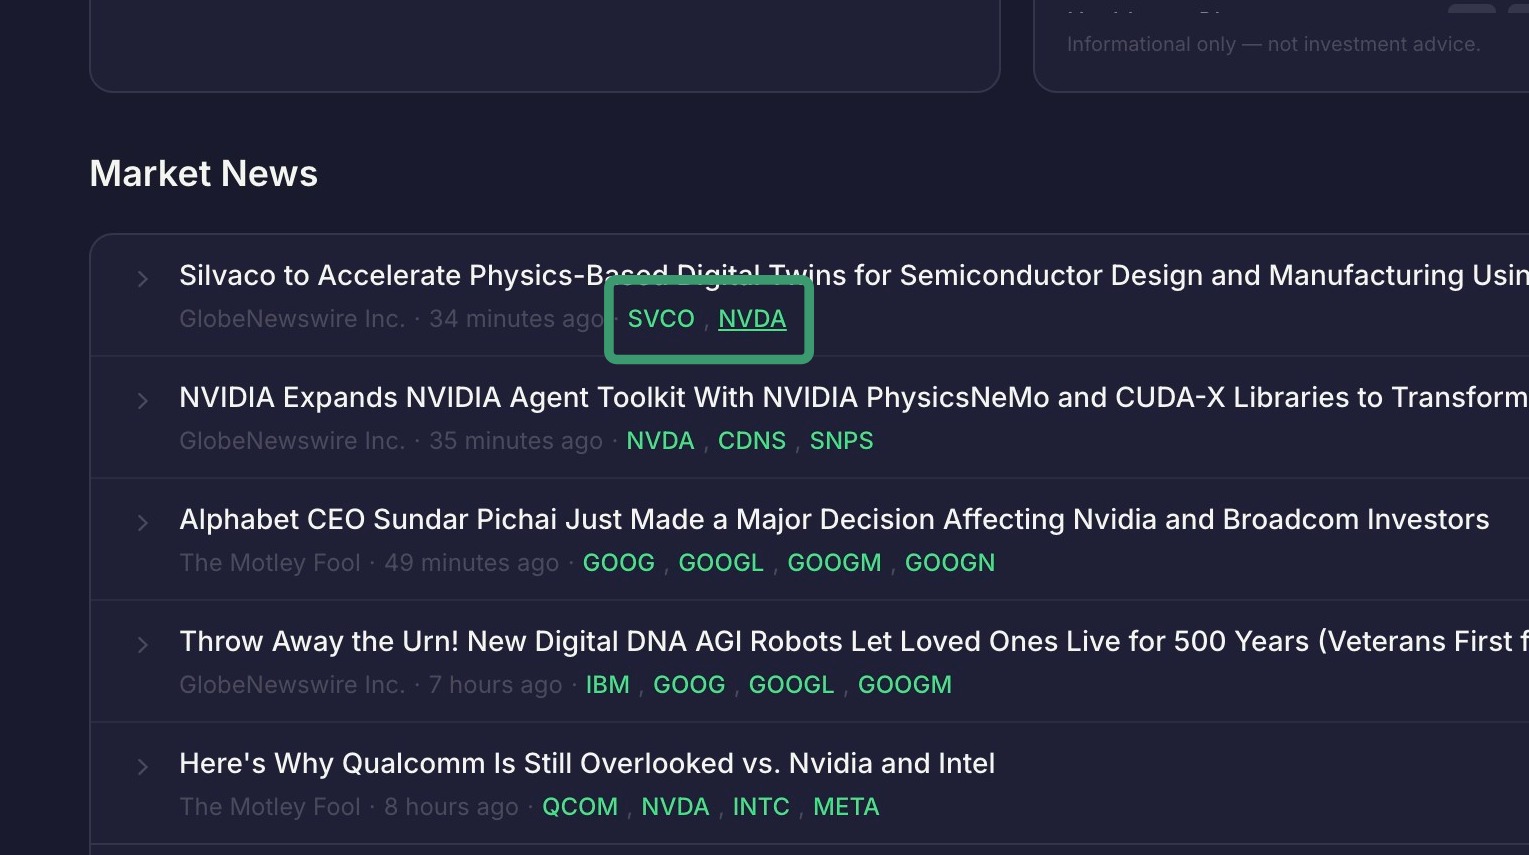Expand the Qualcomm Still Overlooked article
The width and height of the screenshot is (1529, 855).
[143, 767]
